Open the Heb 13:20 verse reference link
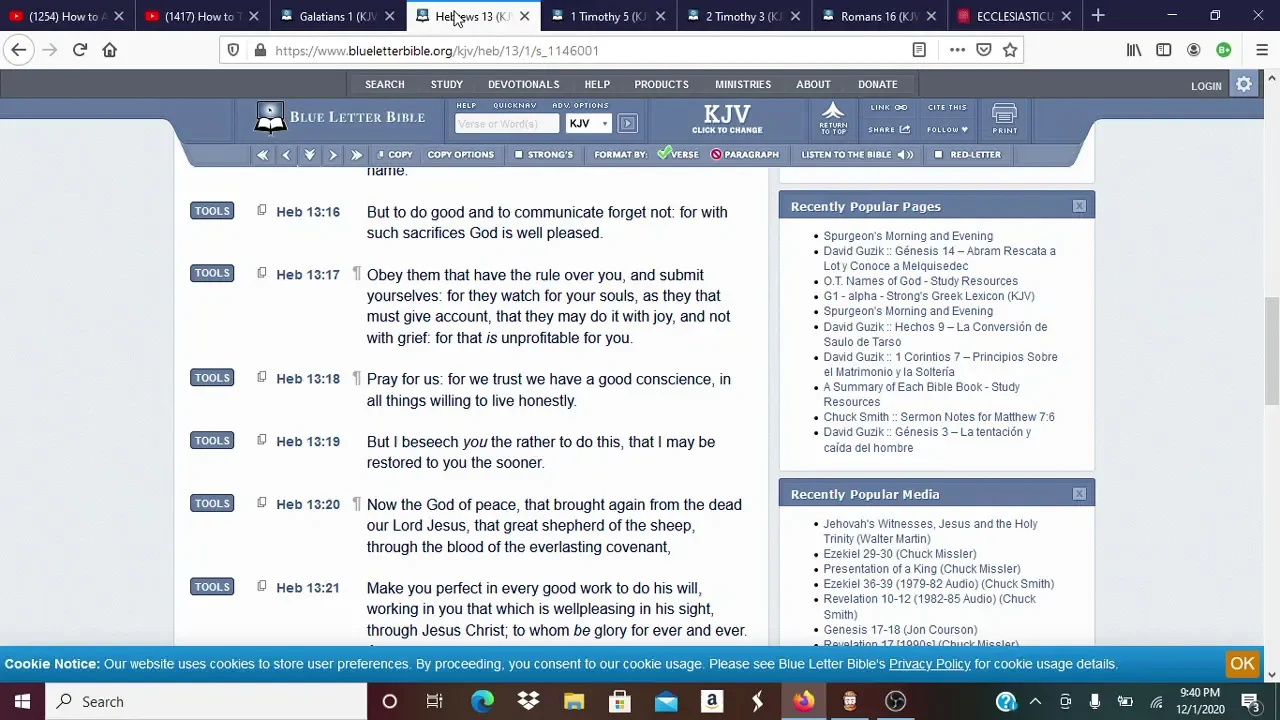The width and height of the screenshot is (1280, 720). [308, 504]
